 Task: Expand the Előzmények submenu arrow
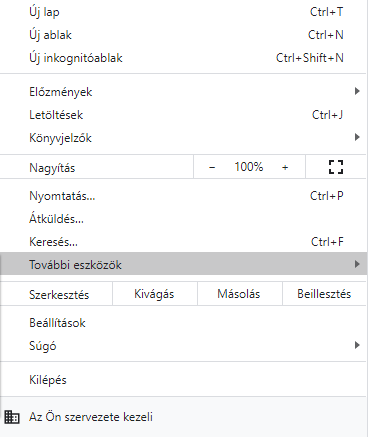click(x=357, y=91)
